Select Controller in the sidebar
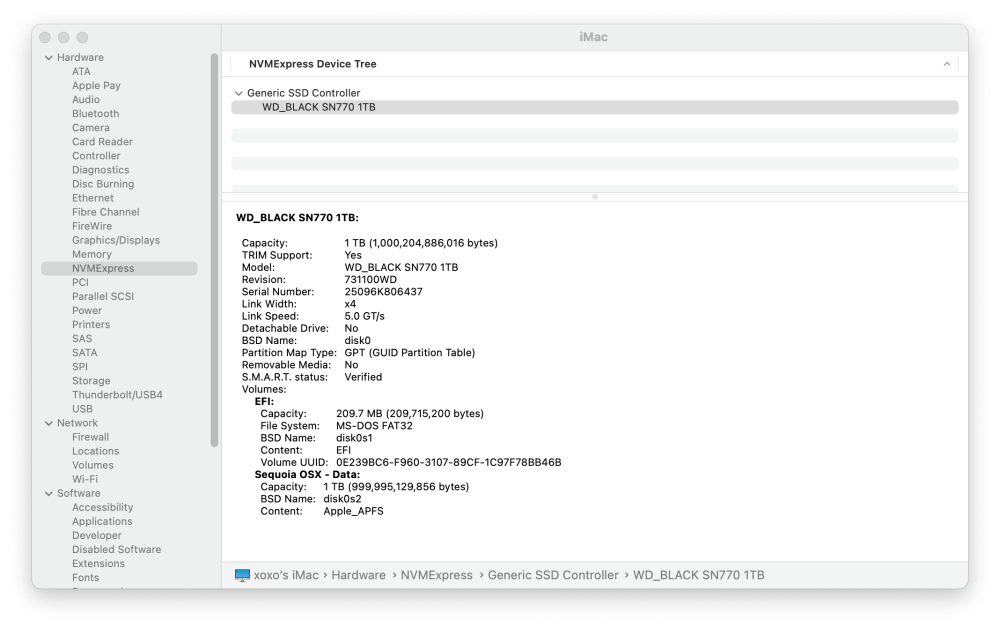The height and width of the screenshot is (628, 1000). point(96,156)
